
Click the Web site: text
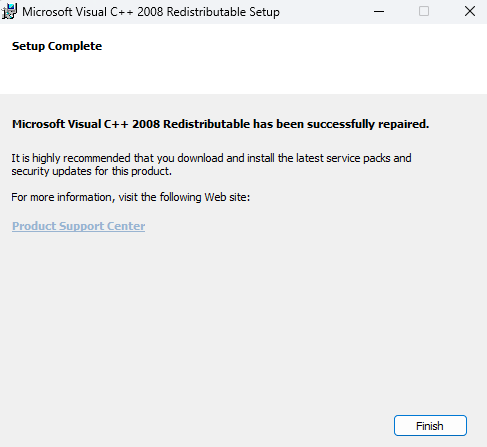[x=227, y=197]
